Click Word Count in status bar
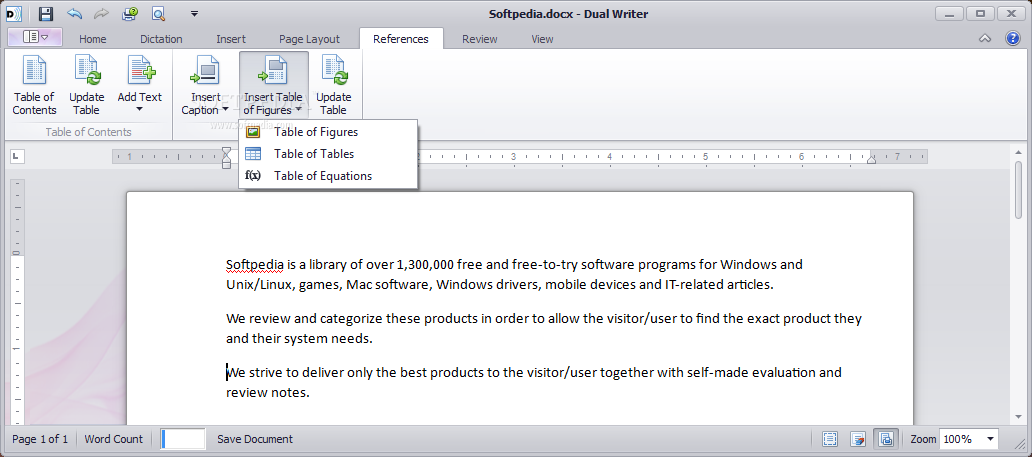 pyautogui.click(x=113, y=439)
